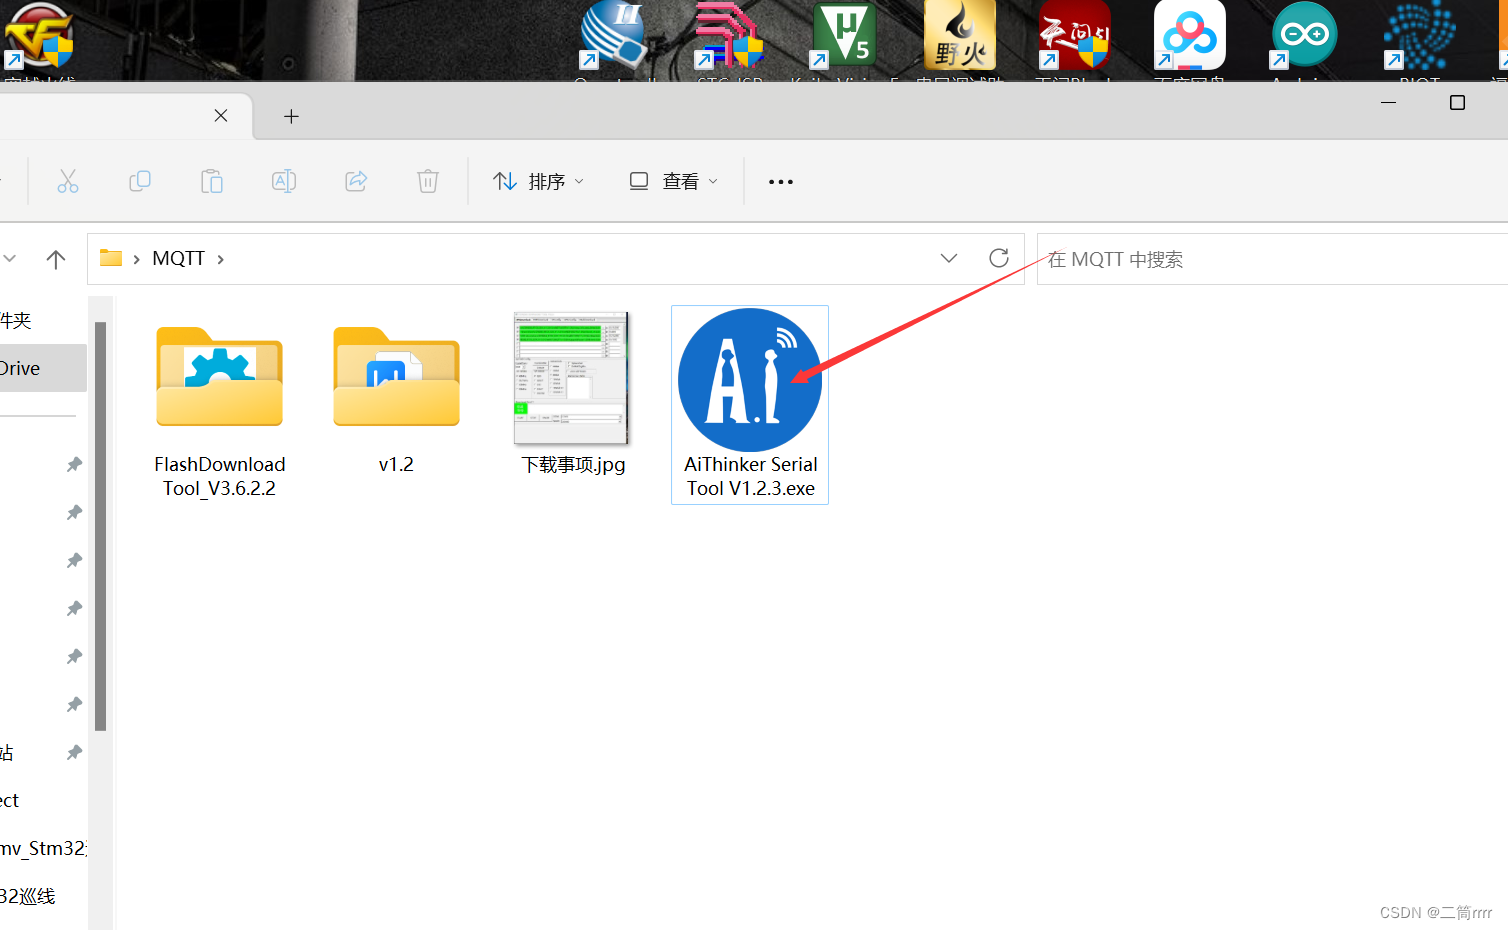Viewport: 1508px width, 930px height.
Task: Click the folder icon in address bar
Action: [111, 258]
